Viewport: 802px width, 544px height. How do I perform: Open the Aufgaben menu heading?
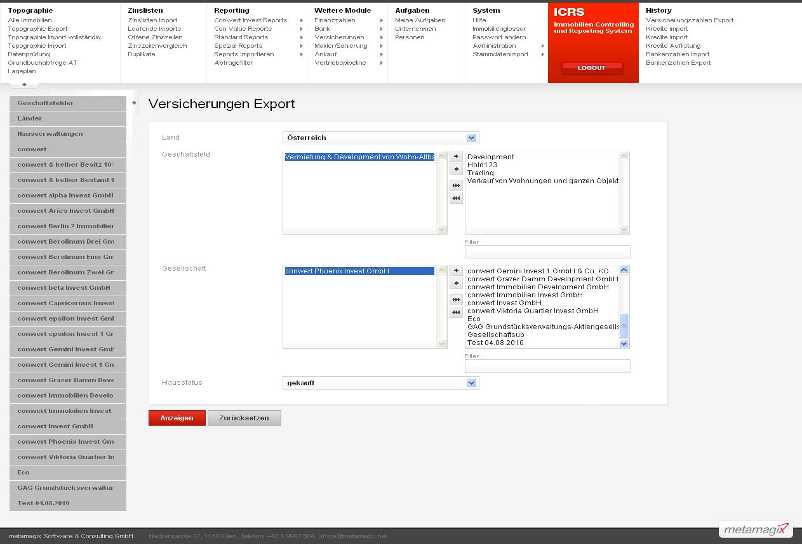coord(412,10)
